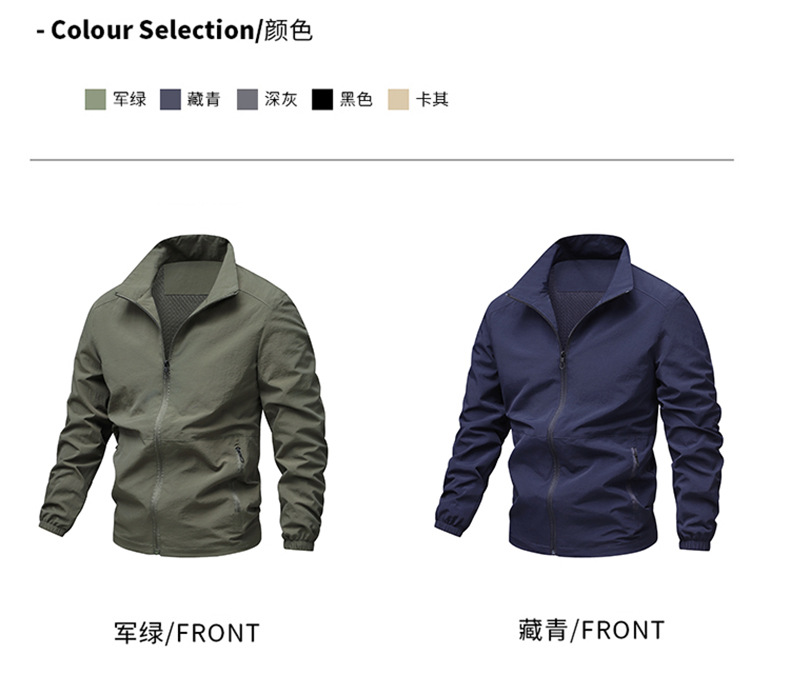Open the navy blue jacket image
This screenshot has width=790, height=675.
tap(579, 395)
